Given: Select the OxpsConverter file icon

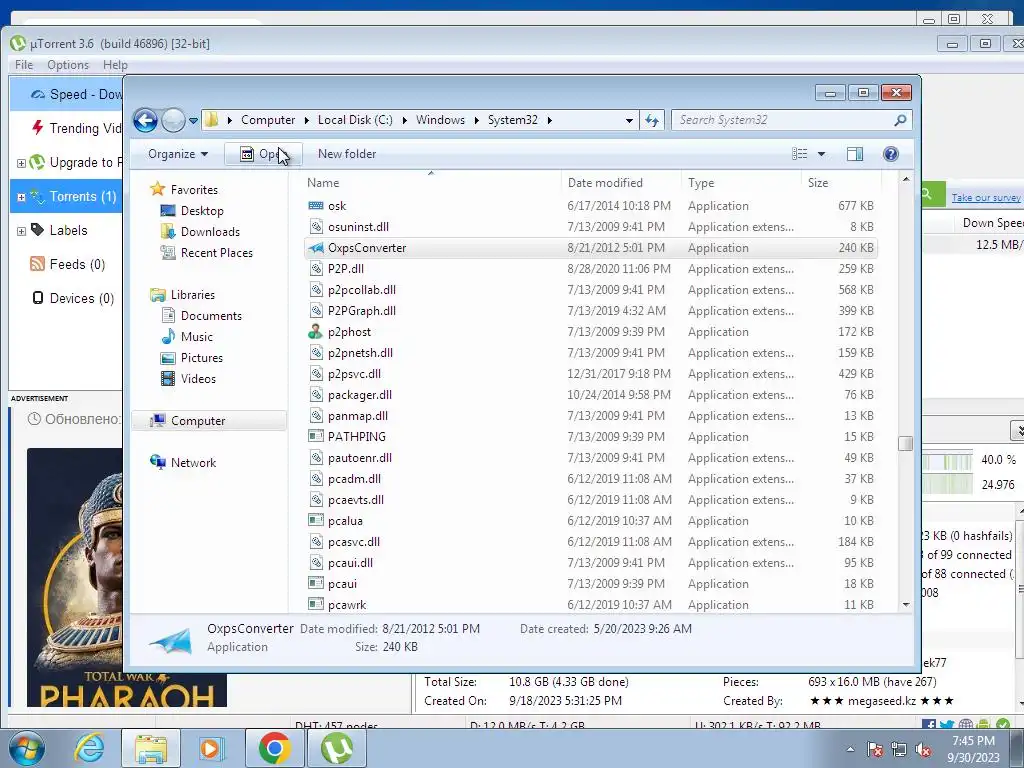Looking at the screenshot, I should point(315,248).
